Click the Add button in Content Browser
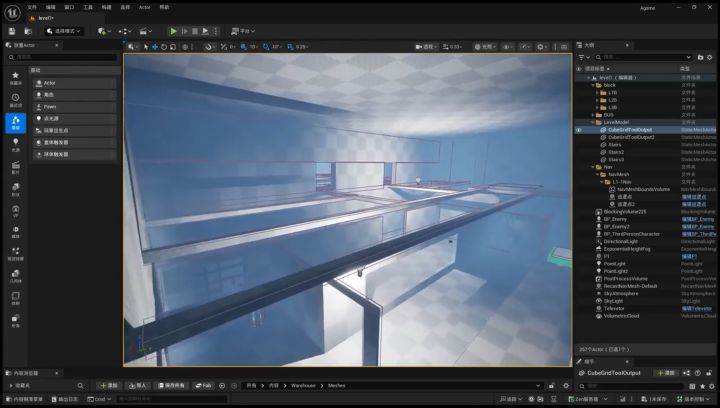720x408 pixels. tap(109, 386)
